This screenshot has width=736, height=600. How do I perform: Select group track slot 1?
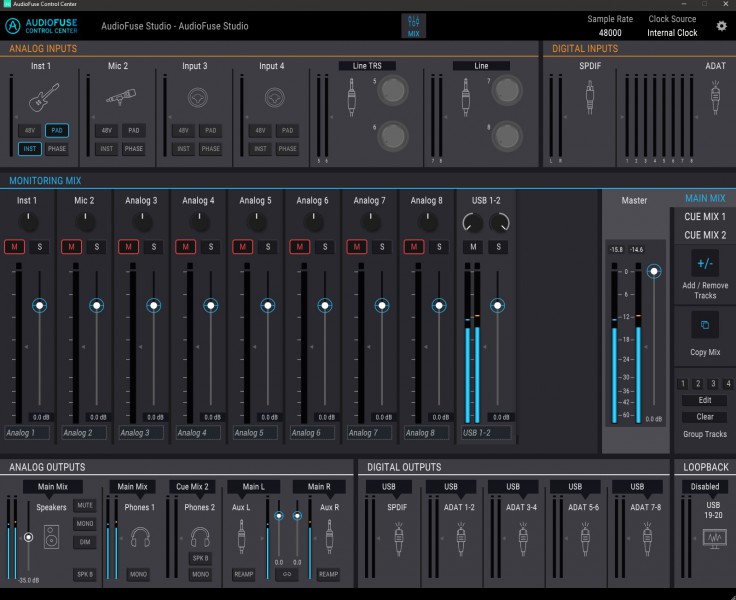tap(683, 384)
